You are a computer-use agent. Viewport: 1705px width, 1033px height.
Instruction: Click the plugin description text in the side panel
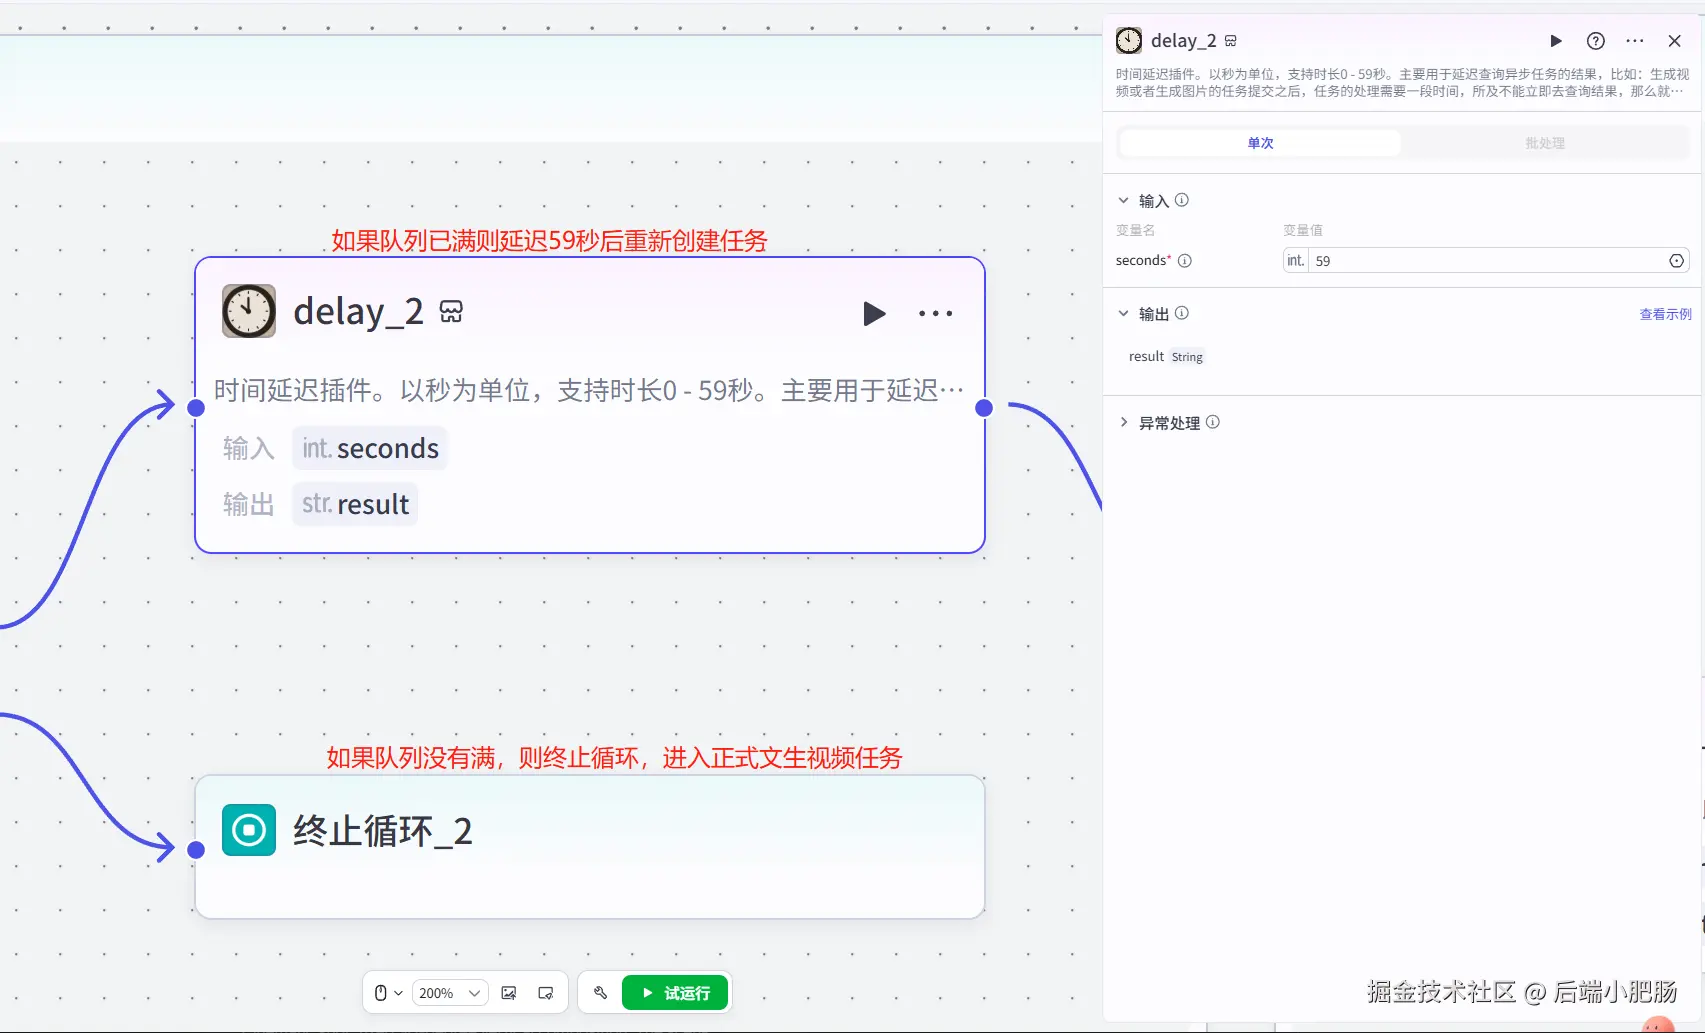point(1402,82)
